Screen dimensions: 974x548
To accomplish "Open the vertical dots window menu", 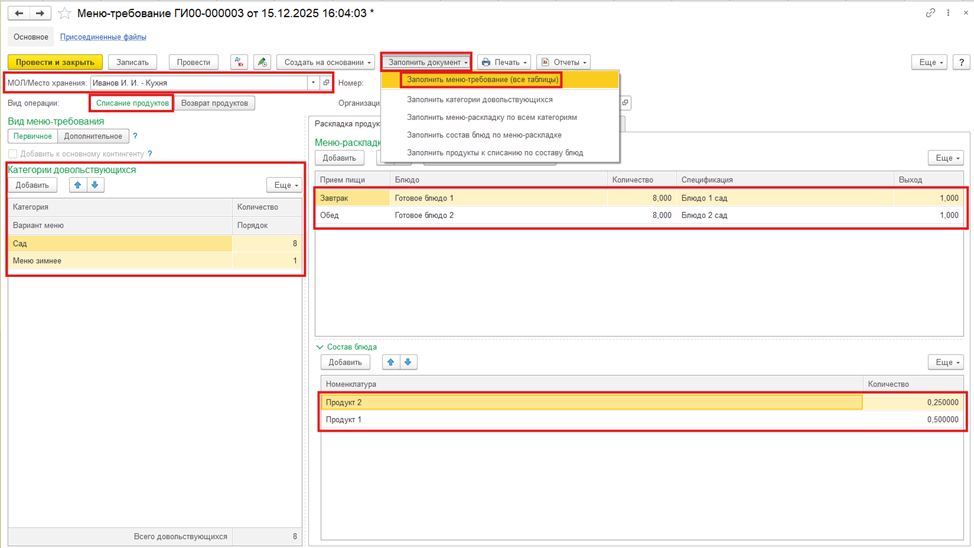I will point(948,12).
